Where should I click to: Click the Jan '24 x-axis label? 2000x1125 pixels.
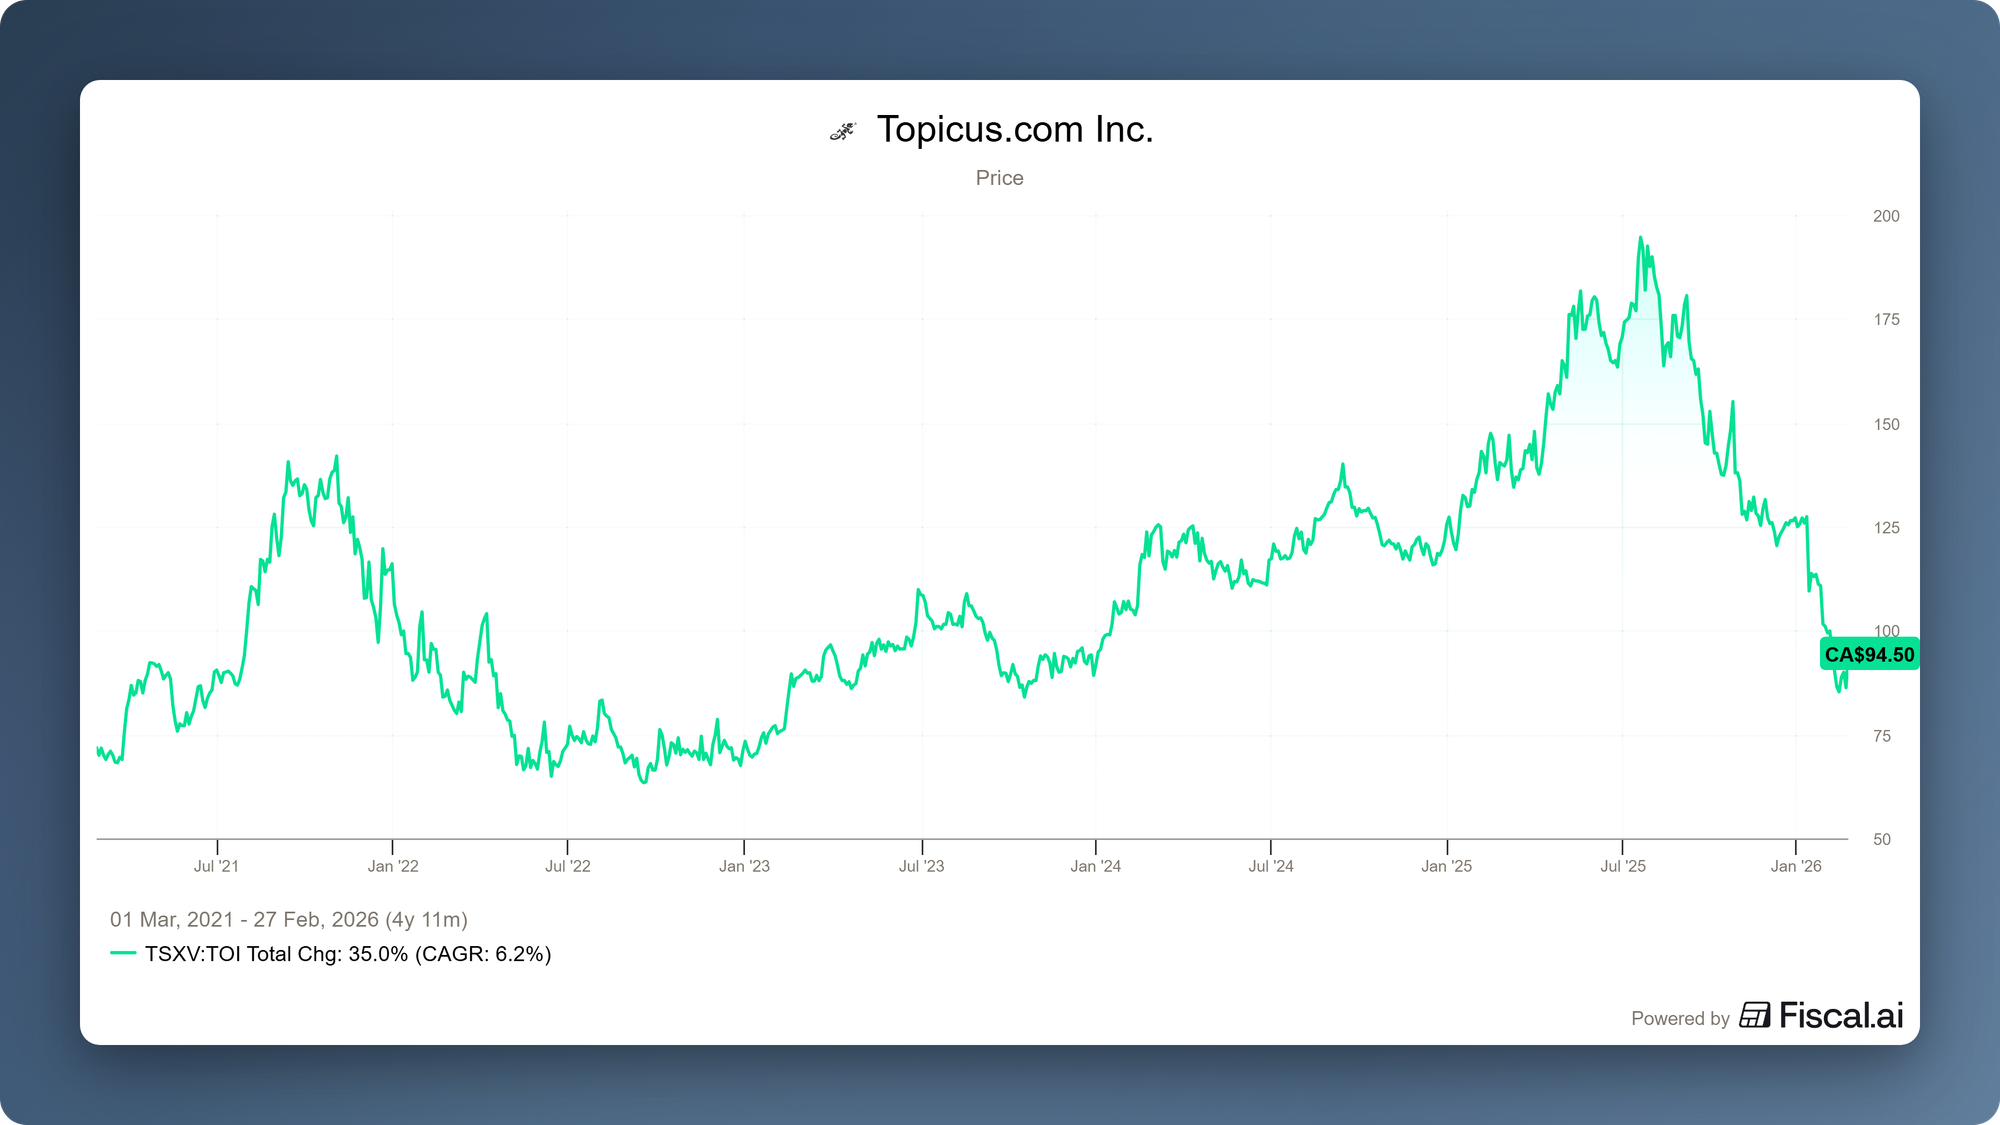click(x=1095, y=866)
